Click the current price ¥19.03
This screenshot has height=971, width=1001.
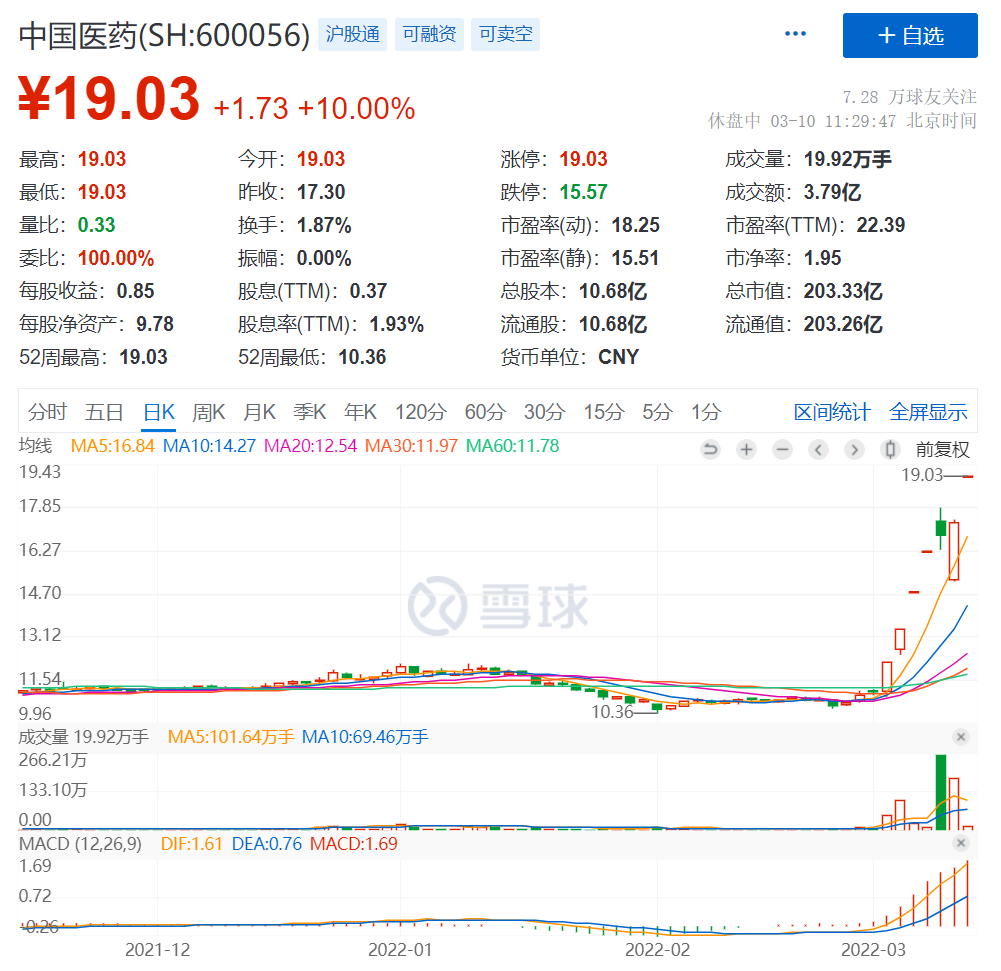109,99
